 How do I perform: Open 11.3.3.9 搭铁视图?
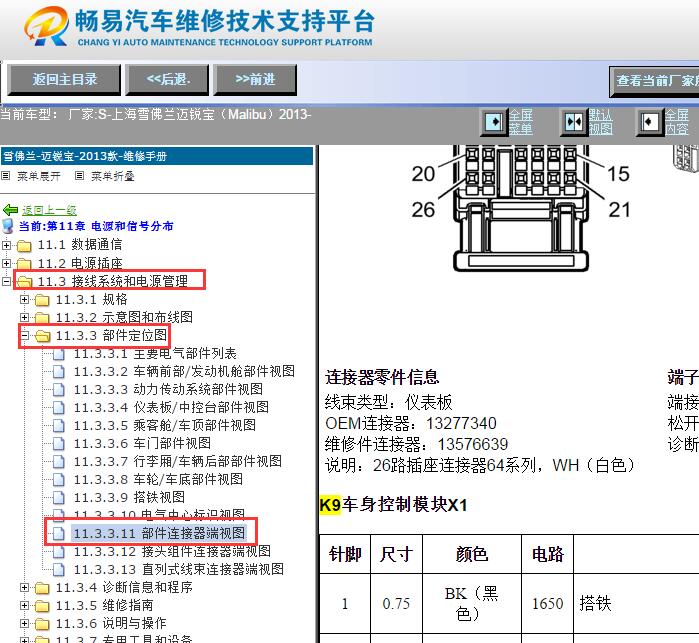pyautogui.click(x=129, y=497)
